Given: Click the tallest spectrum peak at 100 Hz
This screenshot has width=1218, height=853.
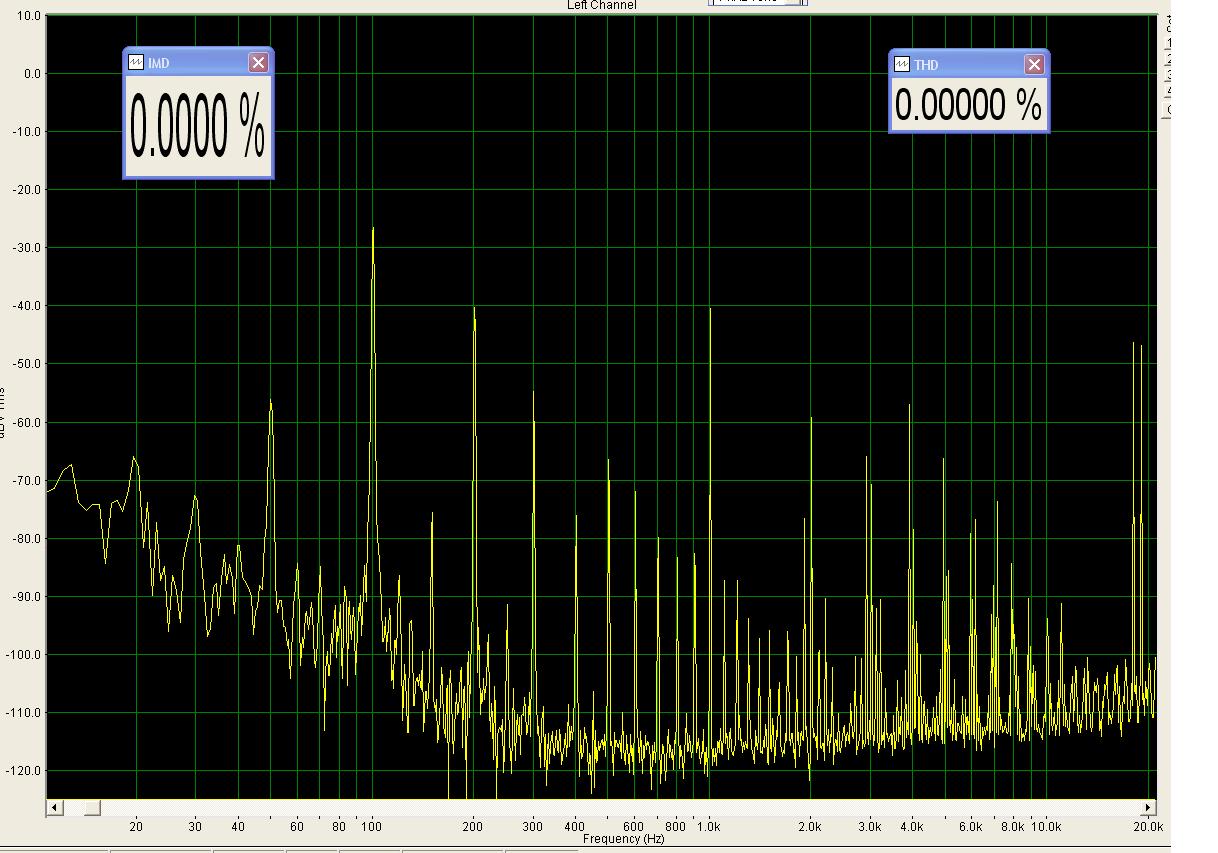Looking at the screenshot, I should coord(373,232).
